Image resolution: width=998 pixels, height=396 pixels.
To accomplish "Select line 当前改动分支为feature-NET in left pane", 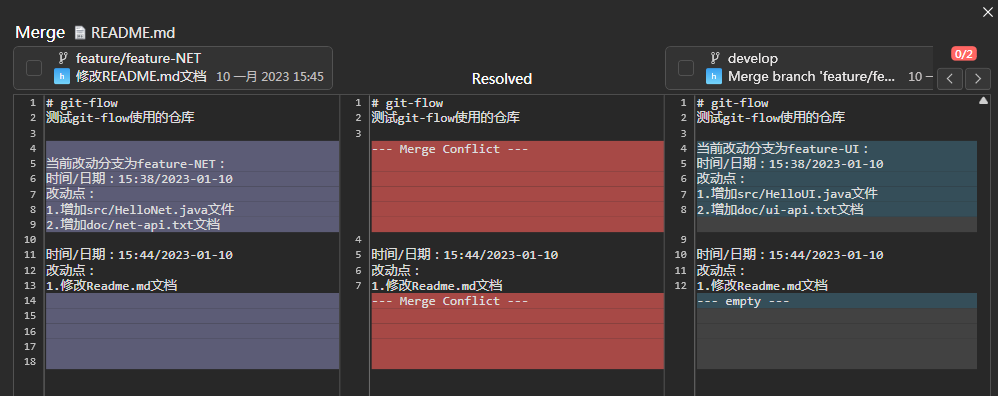I will [x=192, y=164].
